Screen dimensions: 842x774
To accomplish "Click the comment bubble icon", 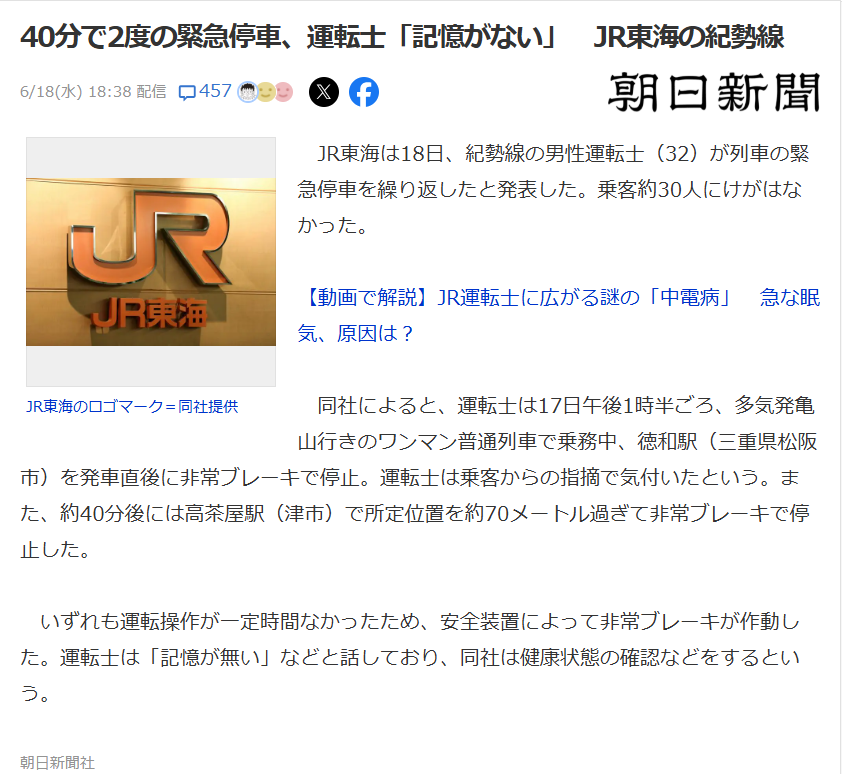I will tap(186, 92).
